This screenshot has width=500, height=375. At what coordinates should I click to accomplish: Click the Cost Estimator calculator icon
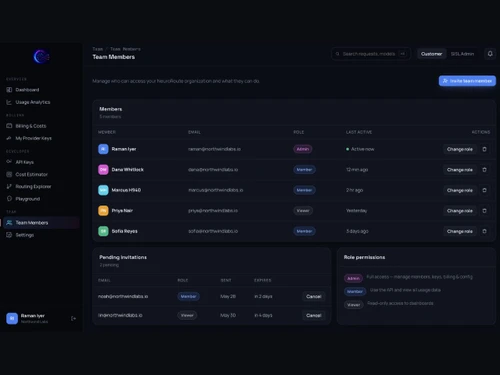pos(9,174)
